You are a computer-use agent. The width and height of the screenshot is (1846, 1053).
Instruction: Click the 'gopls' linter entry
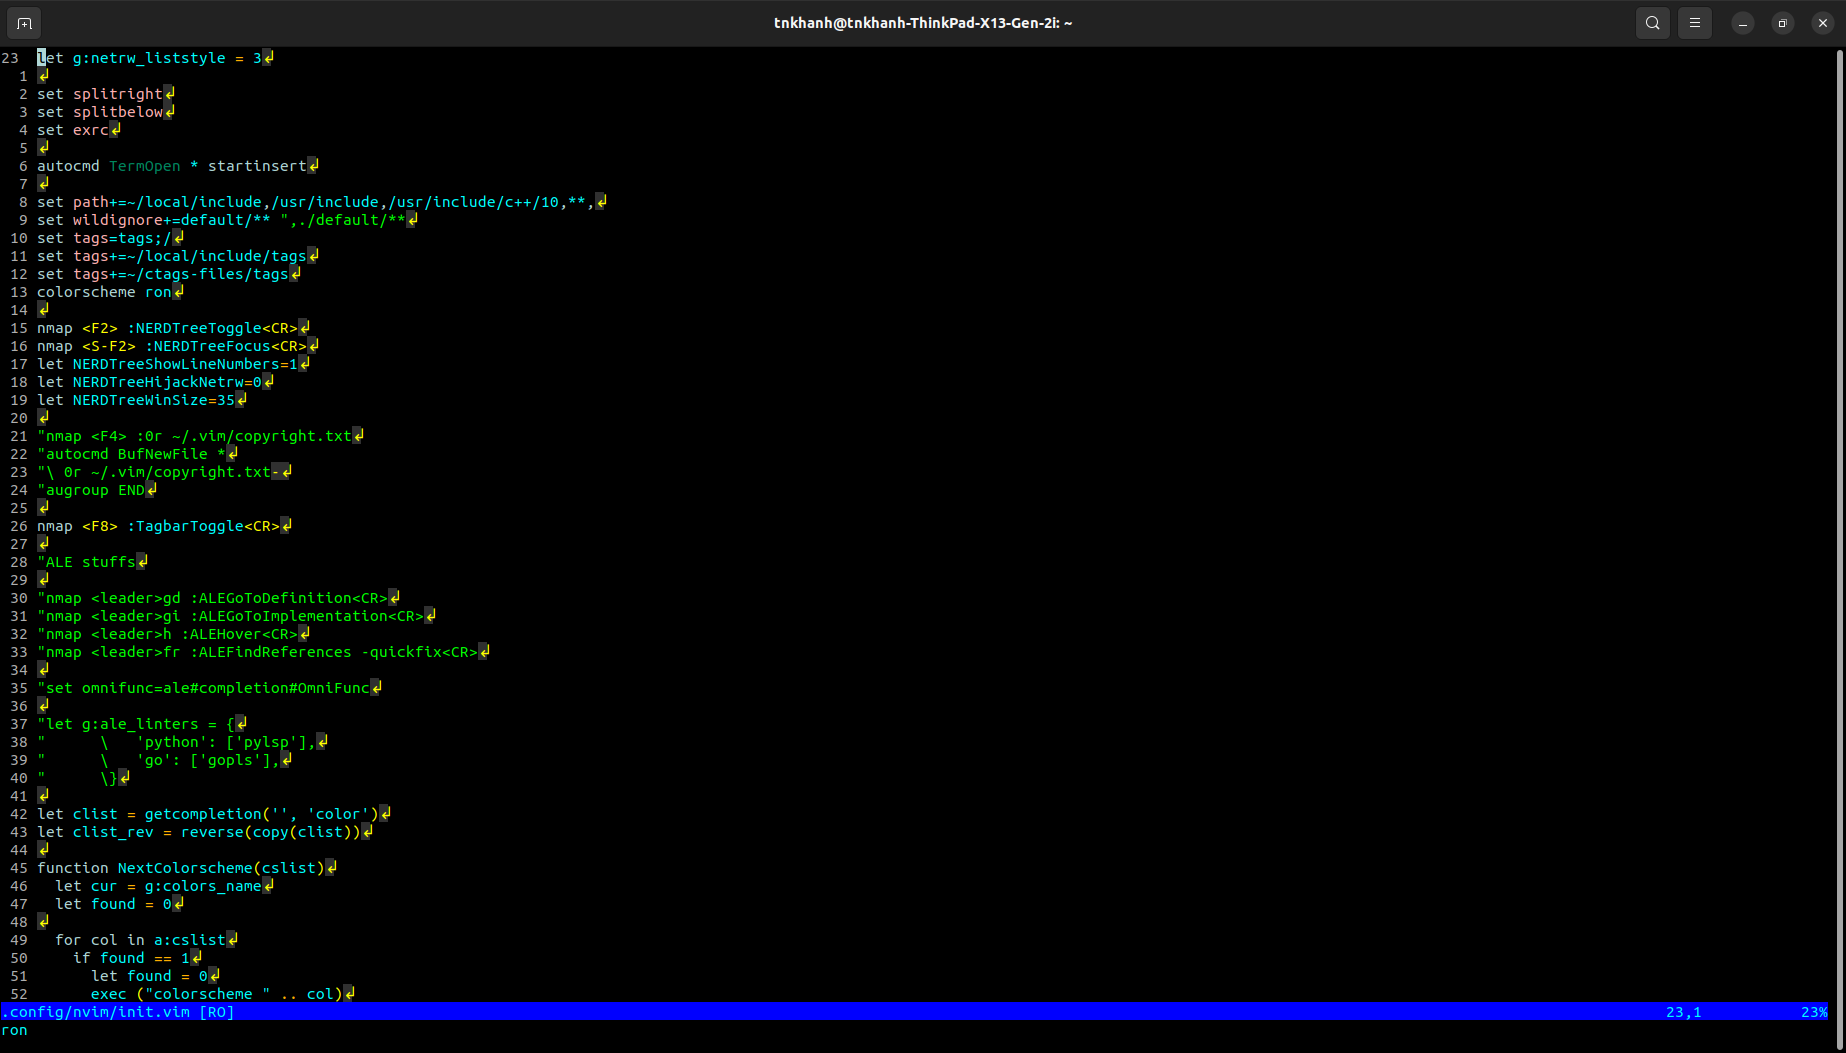[x=230, y=760]
